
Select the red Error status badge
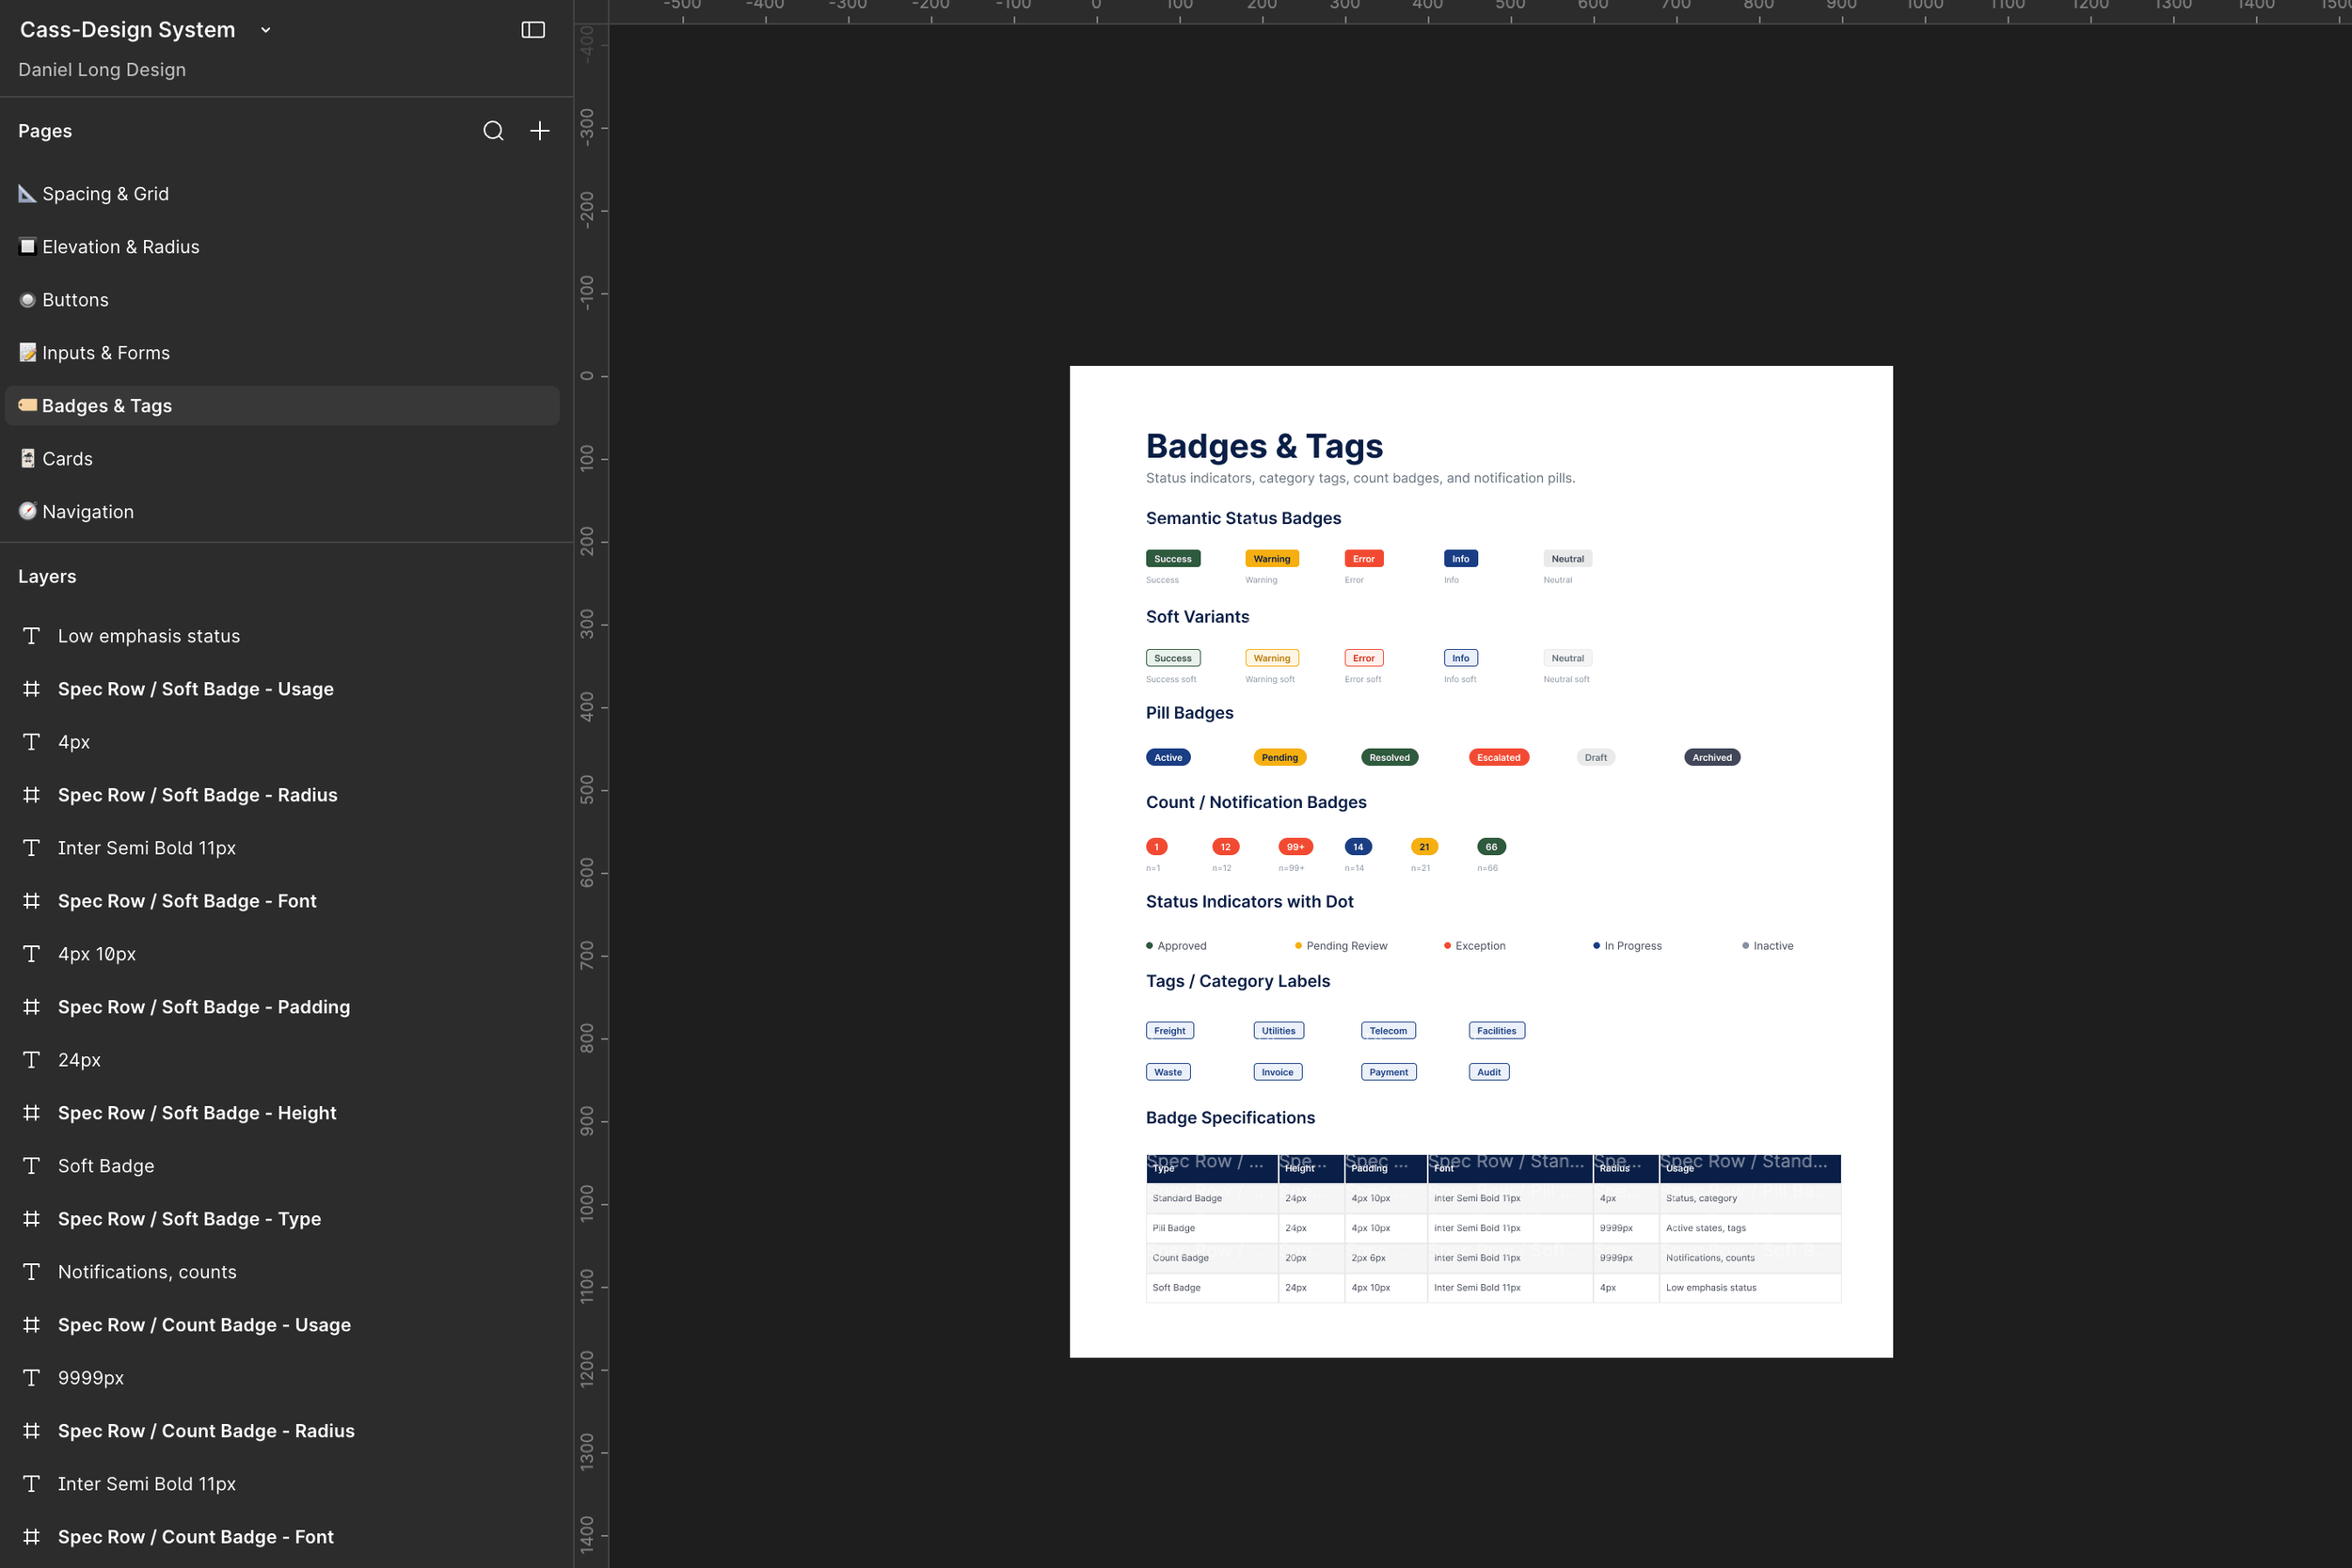(x=1364, y=559)
